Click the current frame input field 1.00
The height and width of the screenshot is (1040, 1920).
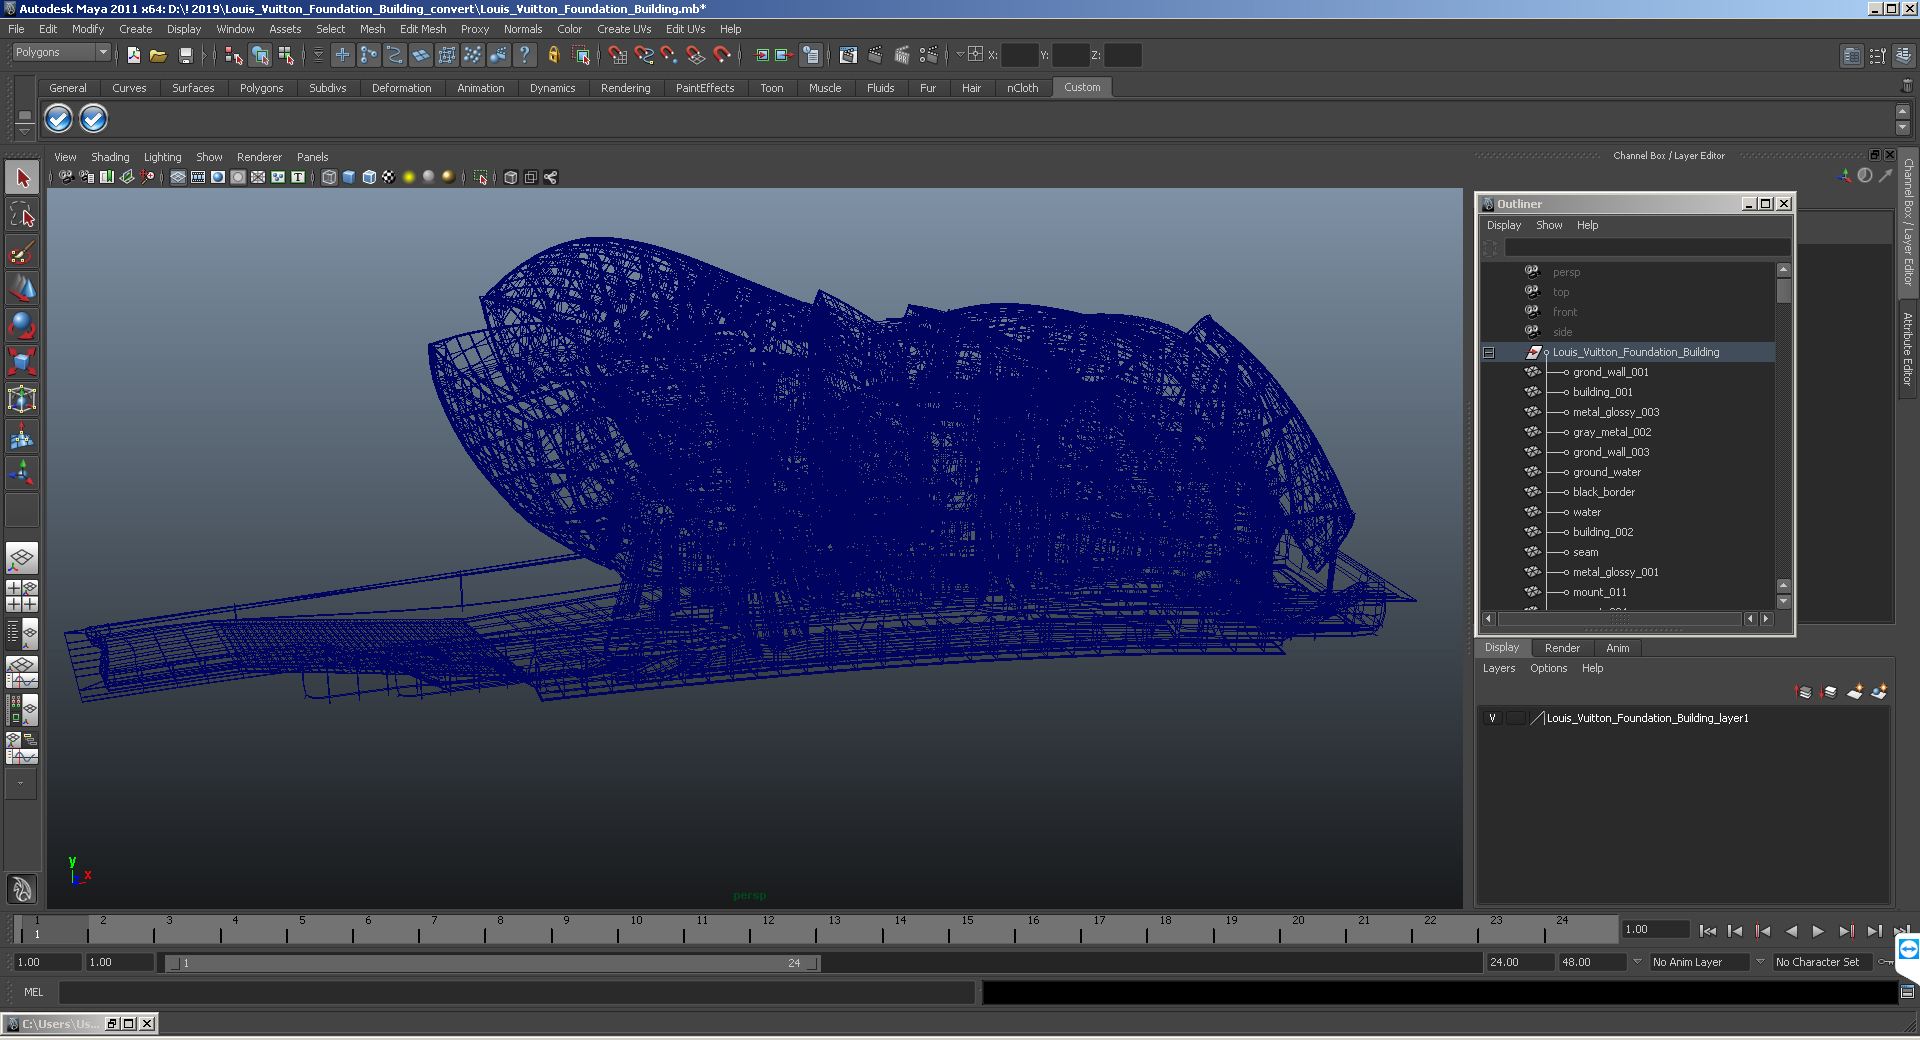(x=1655, y=930)
